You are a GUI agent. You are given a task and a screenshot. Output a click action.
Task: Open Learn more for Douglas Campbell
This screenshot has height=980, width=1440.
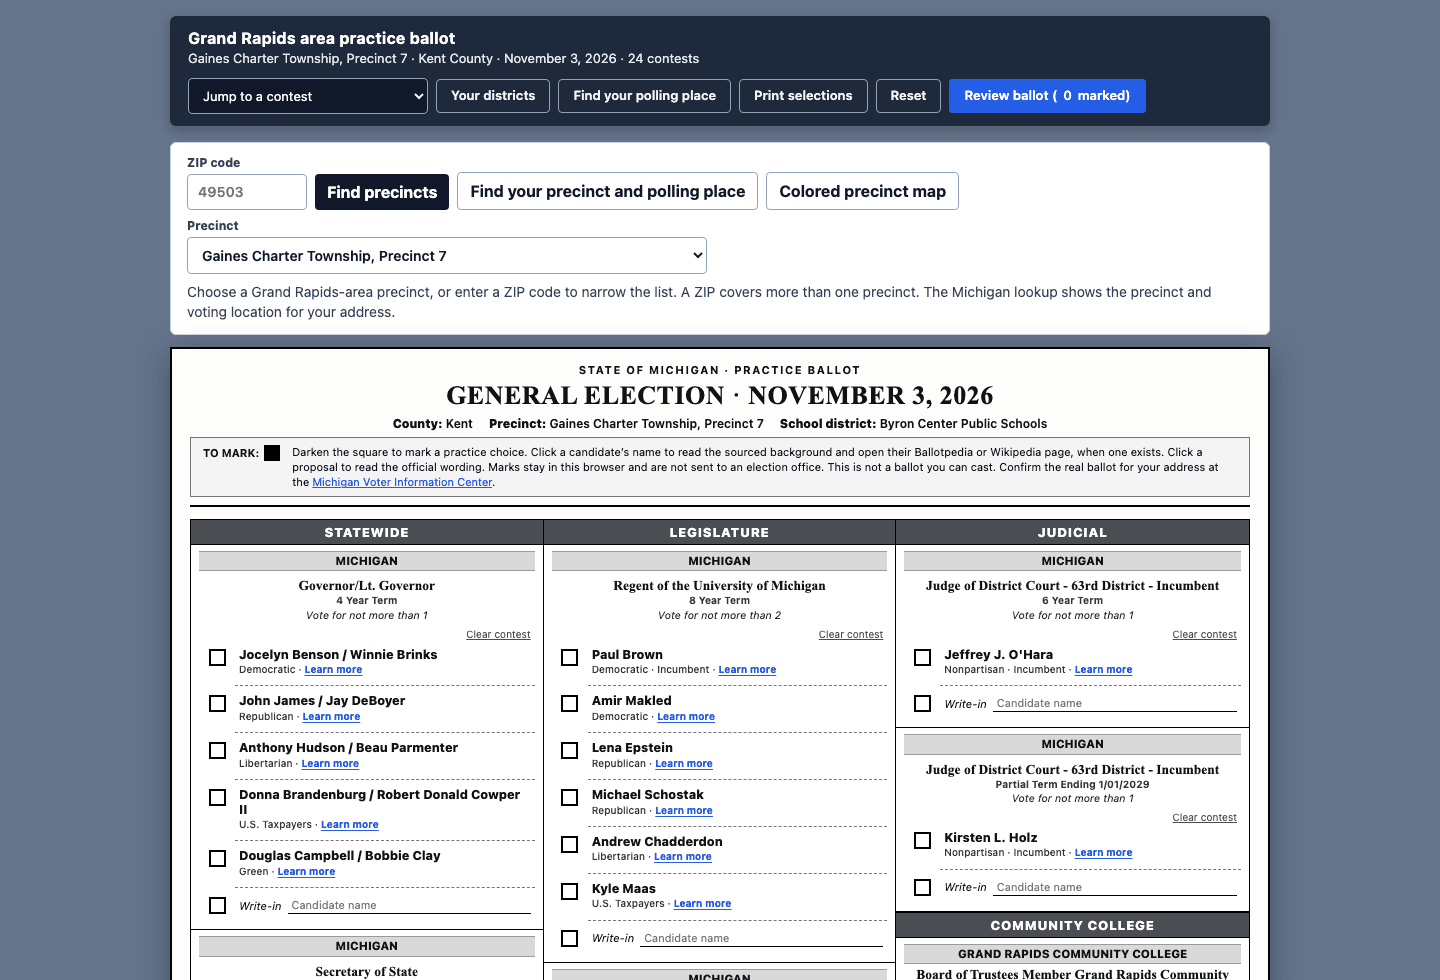306,872
